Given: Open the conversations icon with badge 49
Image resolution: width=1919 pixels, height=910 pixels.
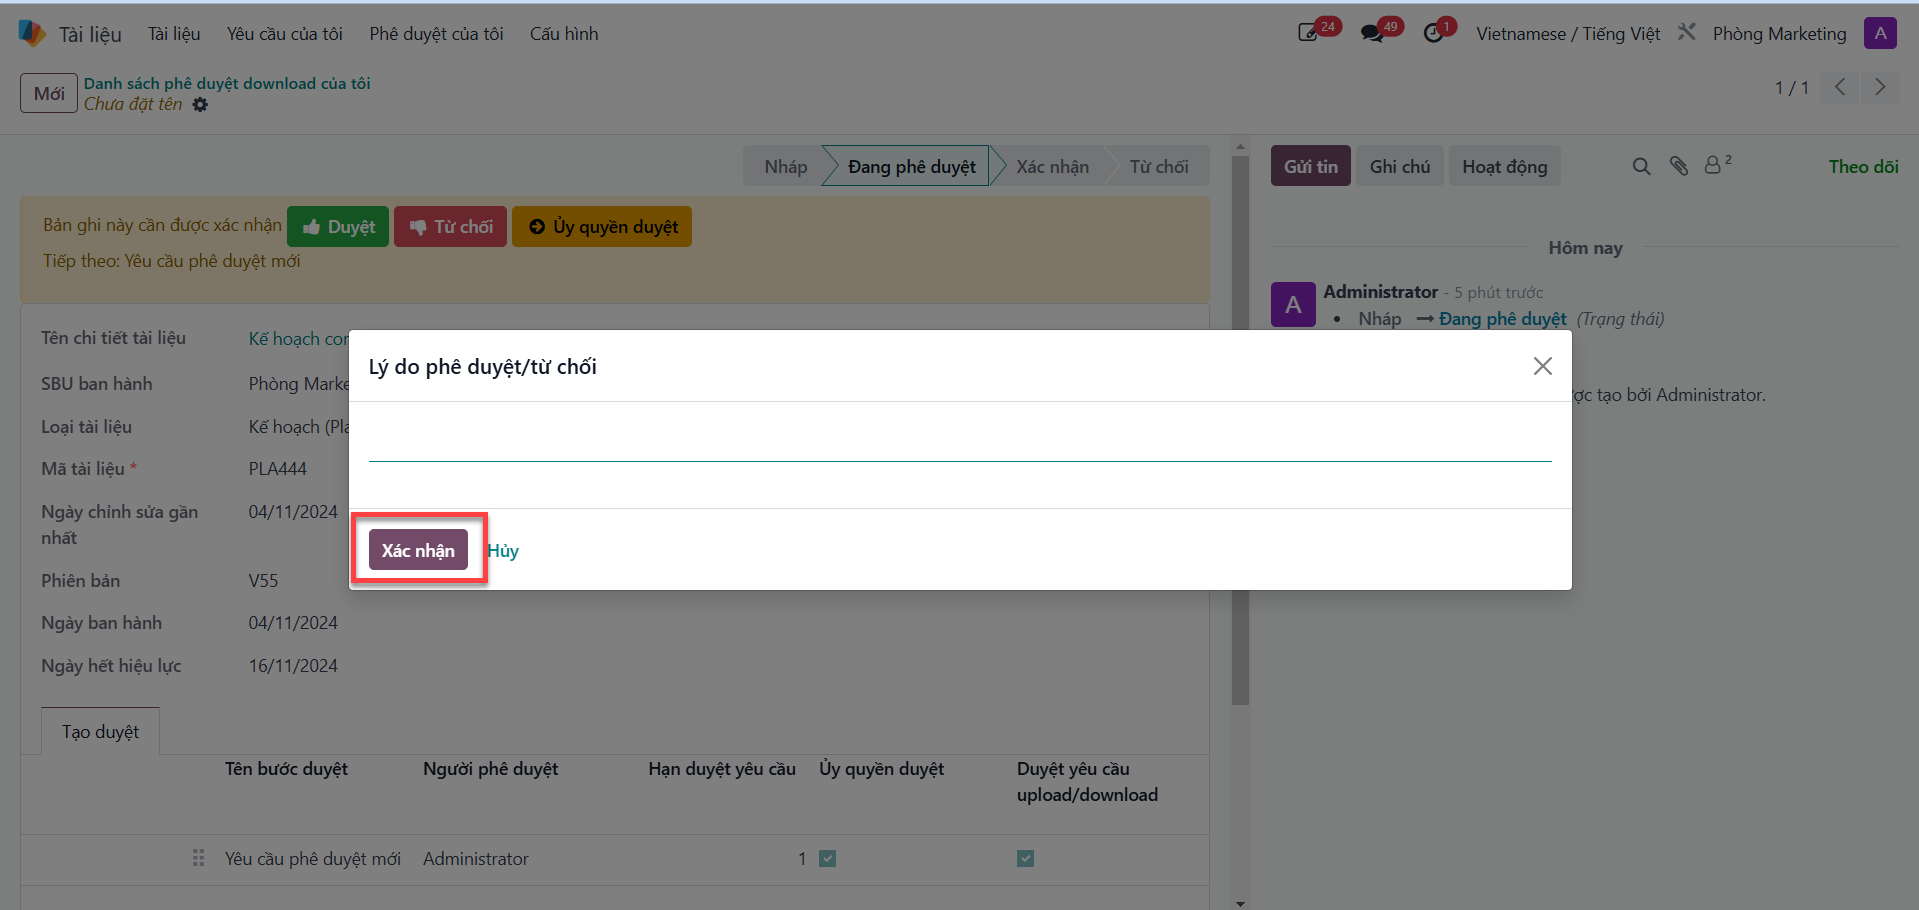Looking at the screenshot, I should [x=1372, y=33].
